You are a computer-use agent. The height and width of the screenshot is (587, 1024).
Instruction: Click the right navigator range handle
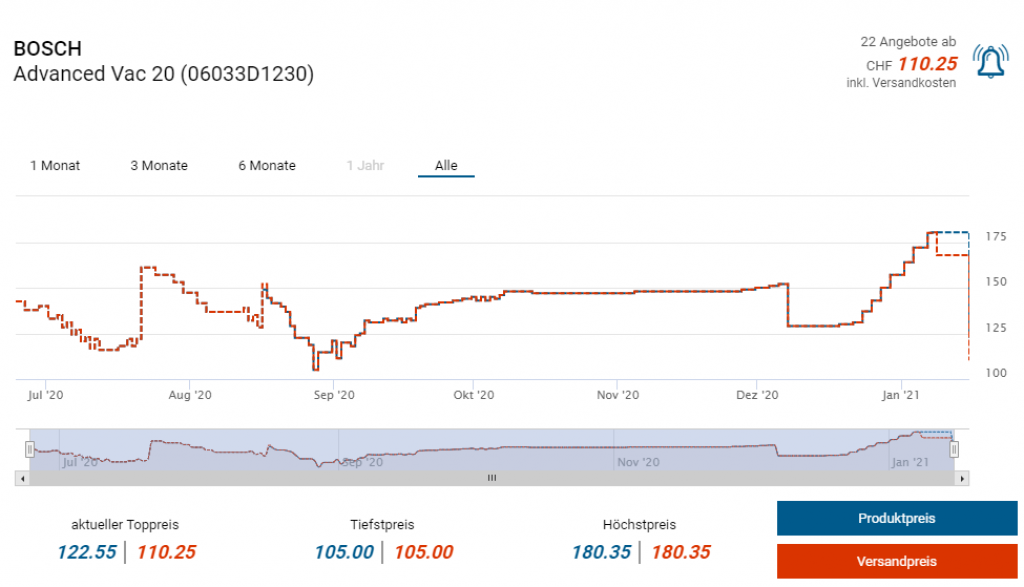[x=953, y=449]
